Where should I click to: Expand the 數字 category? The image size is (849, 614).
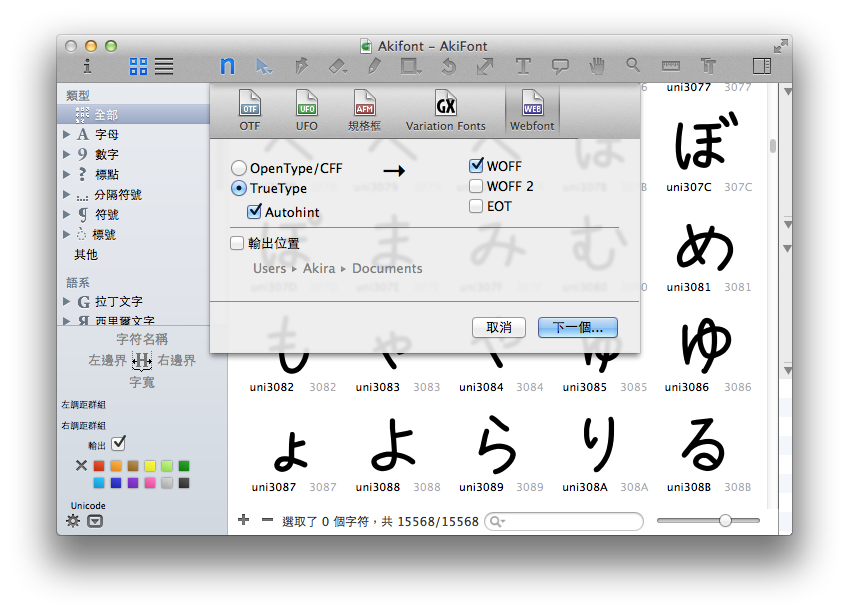point(66,154)
